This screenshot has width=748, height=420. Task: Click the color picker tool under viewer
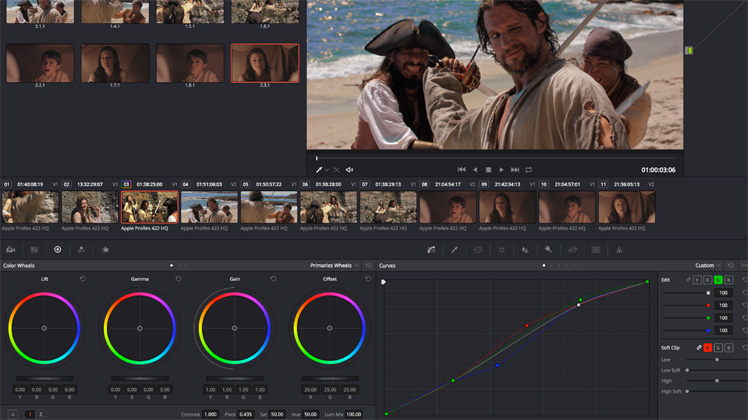[320, 170]
